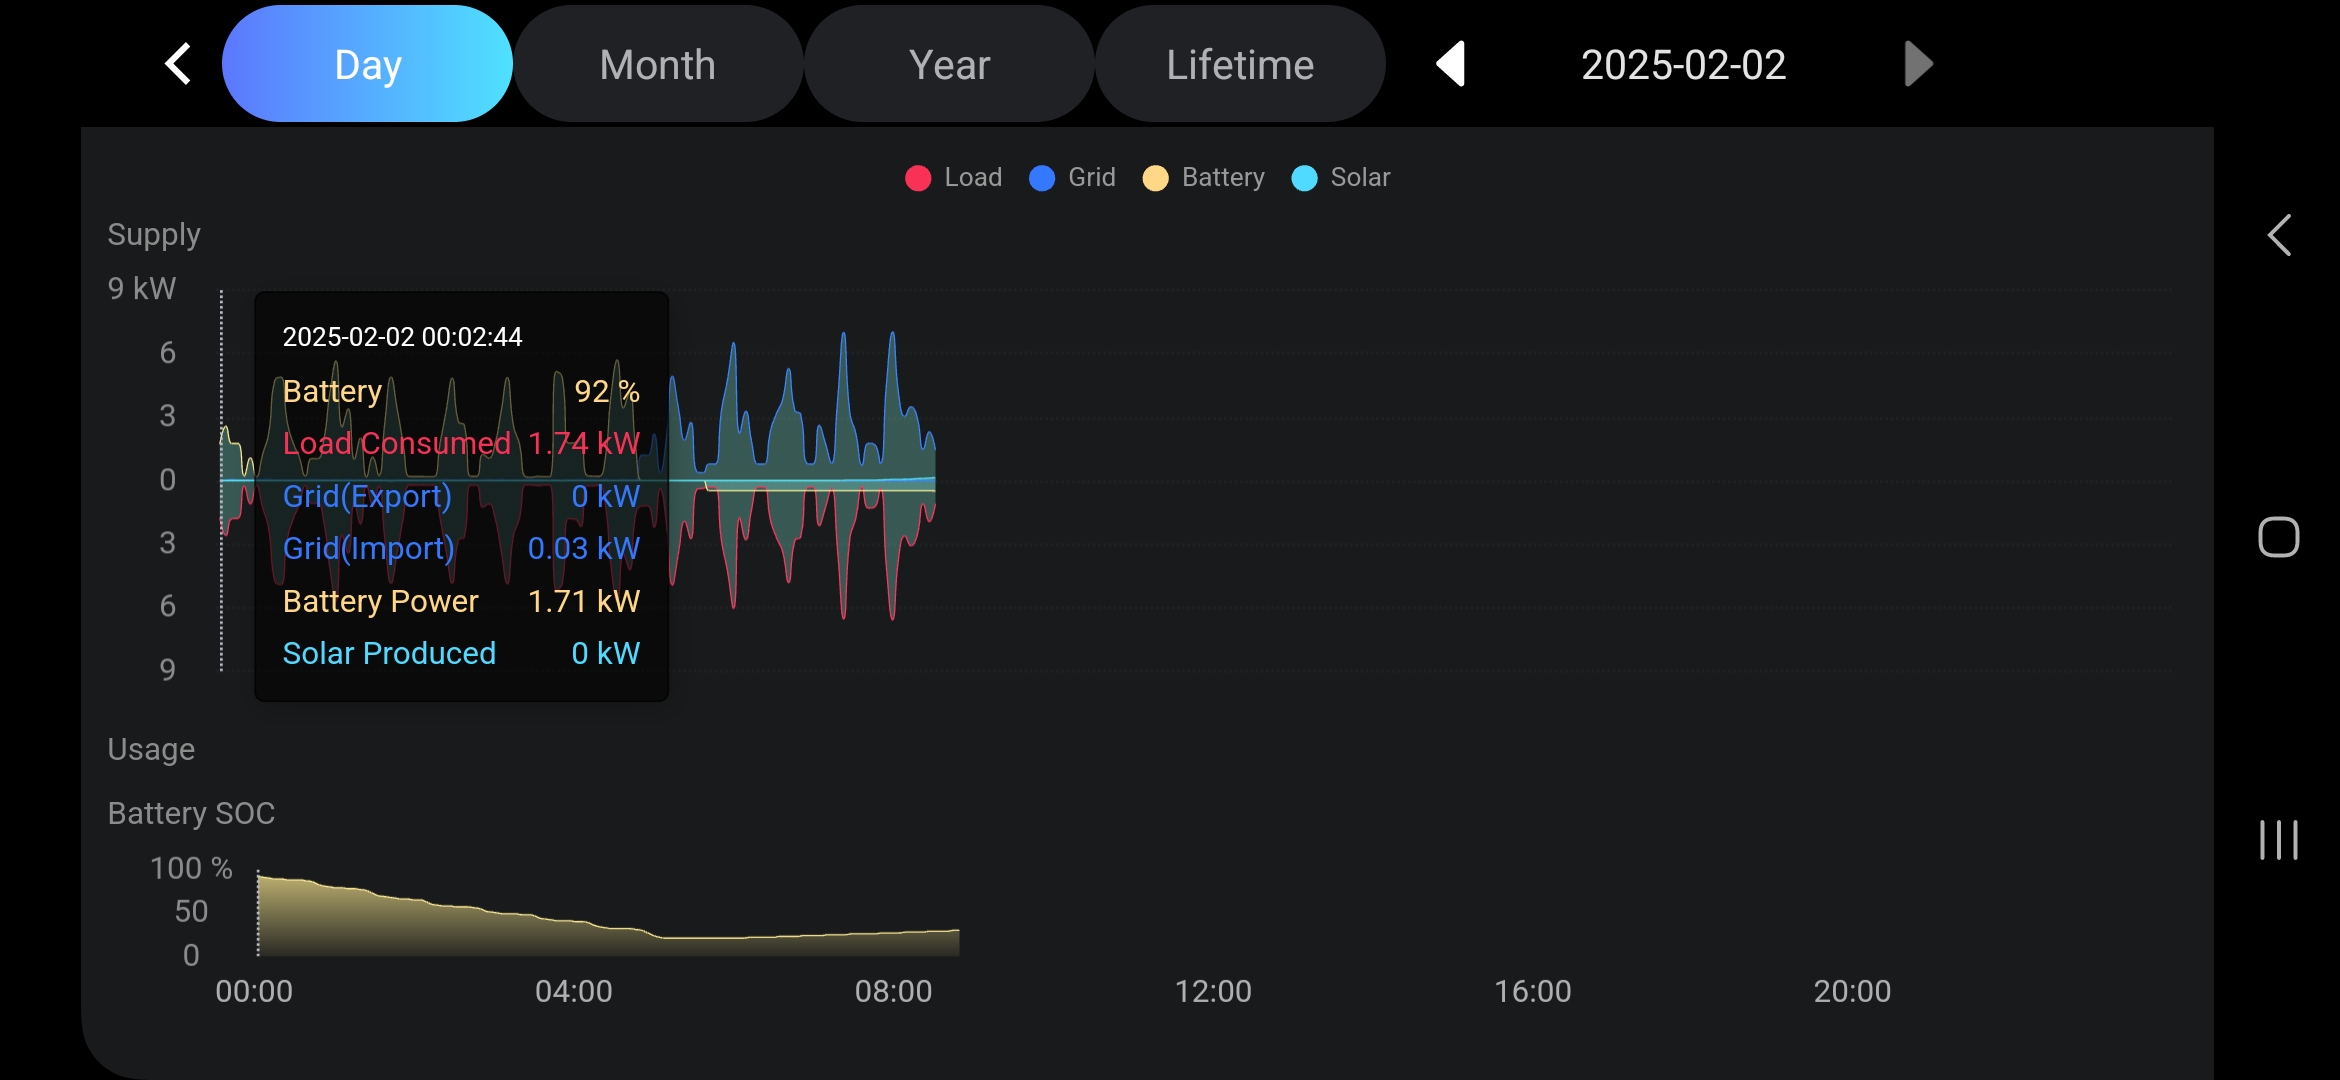Tap the tooltip timestamp 2025-02-02 00:02:44
2340x1080 pixels.
[402, 337]
